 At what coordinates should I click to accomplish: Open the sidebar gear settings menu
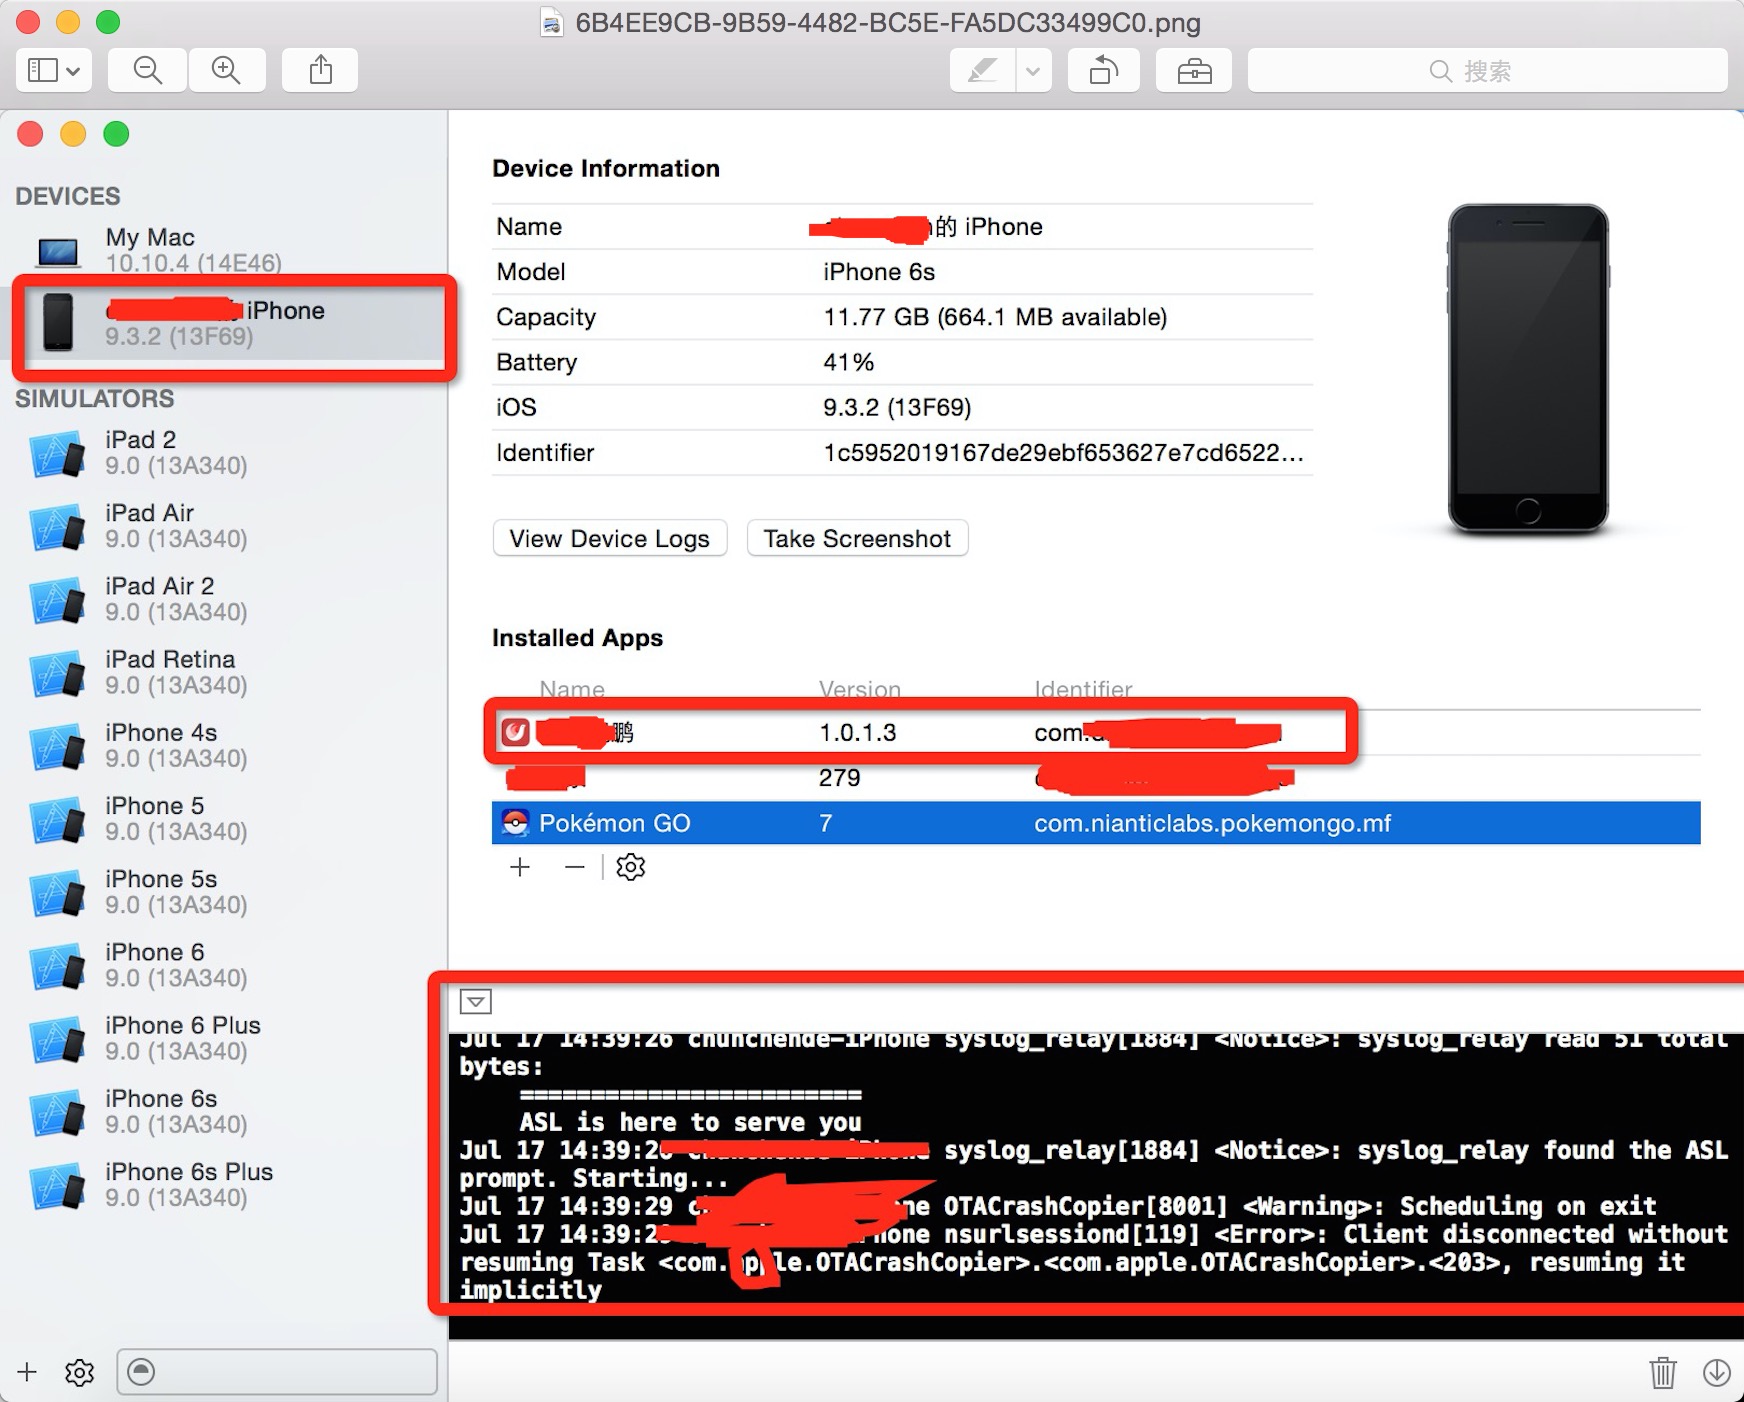point(79,1372)
